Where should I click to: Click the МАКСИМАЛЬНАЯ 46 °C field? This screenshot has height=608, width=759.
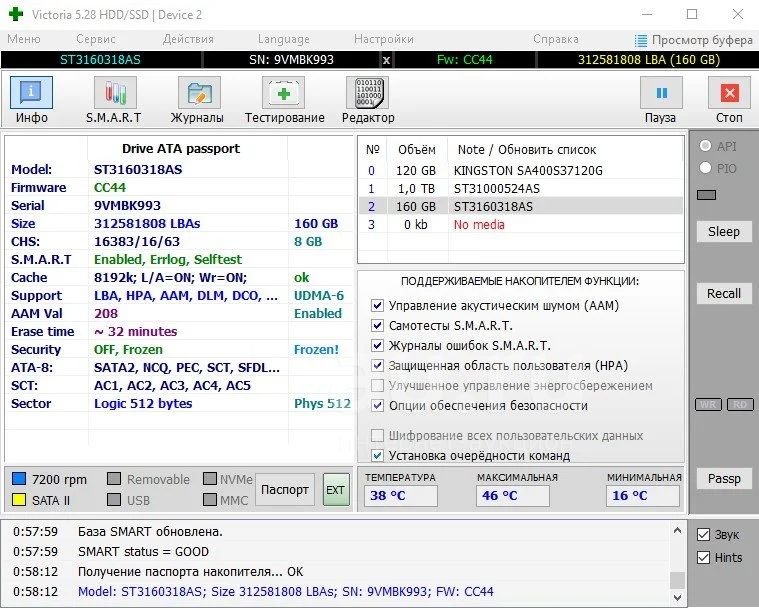point(513,496)
